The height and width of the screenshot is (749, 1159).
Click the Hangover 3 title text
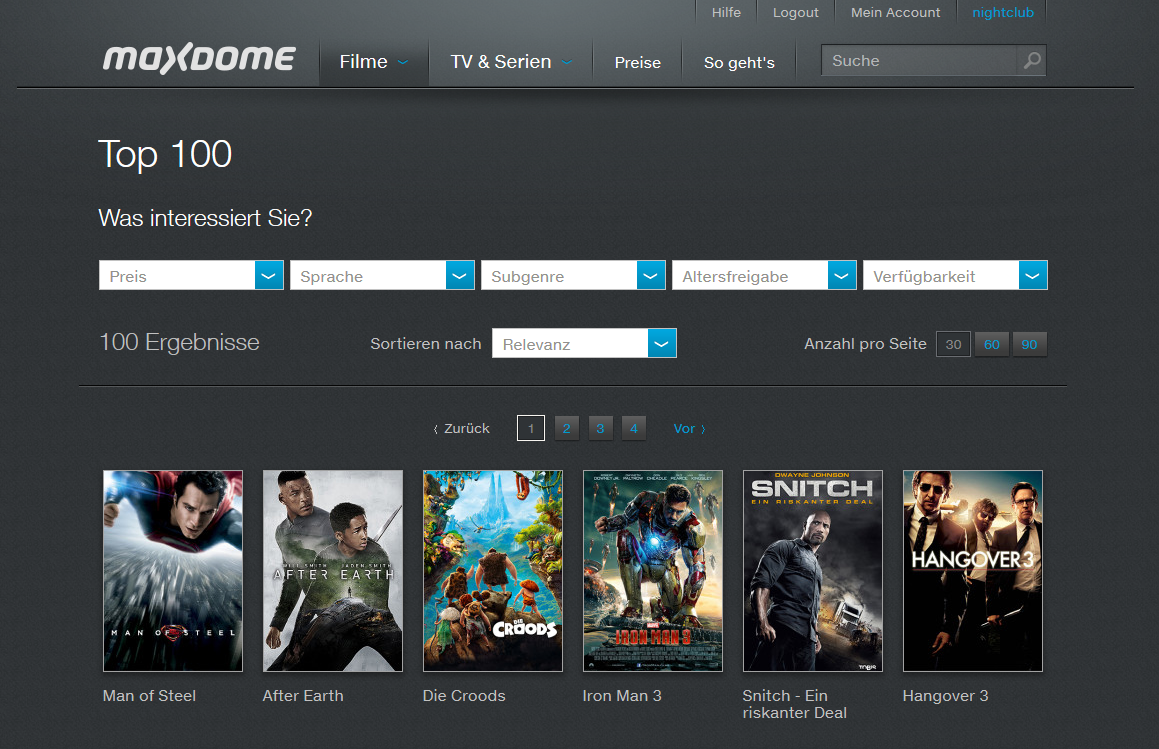pos(945,696)
